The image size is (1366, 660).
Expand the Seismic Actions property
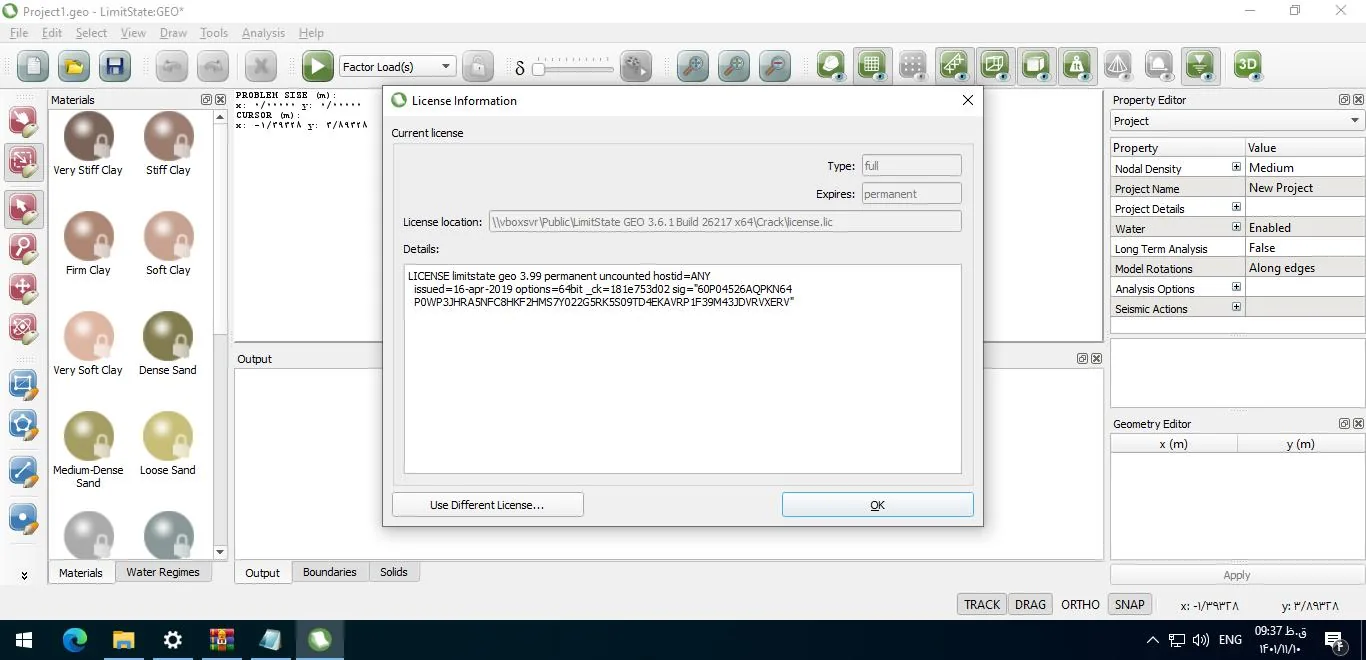[x=1236, y=307]
